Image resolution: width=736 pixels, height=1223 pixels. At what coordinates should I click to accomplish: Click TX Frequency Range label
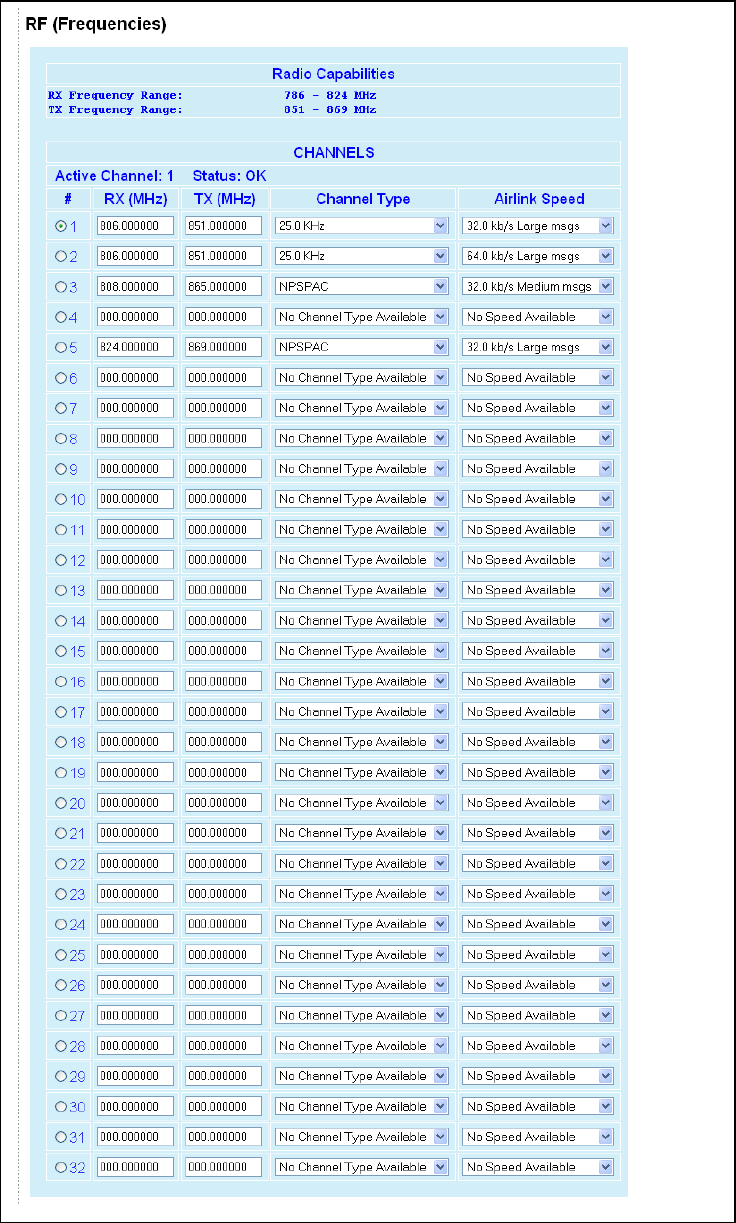point(115,109)
